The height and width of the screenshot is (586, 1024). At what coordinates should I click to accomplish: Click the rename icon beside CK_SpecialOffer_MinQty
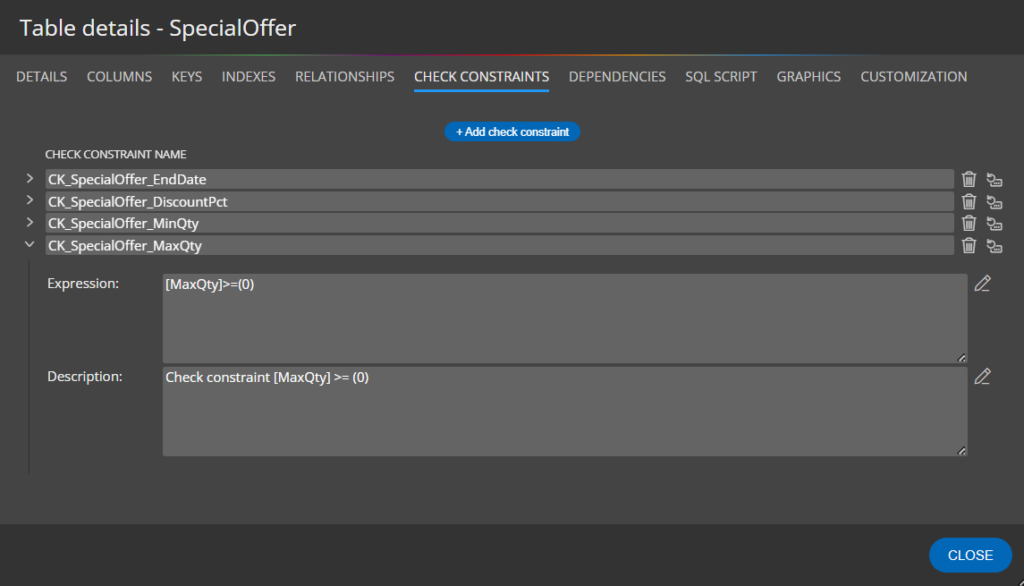(993, 223)
